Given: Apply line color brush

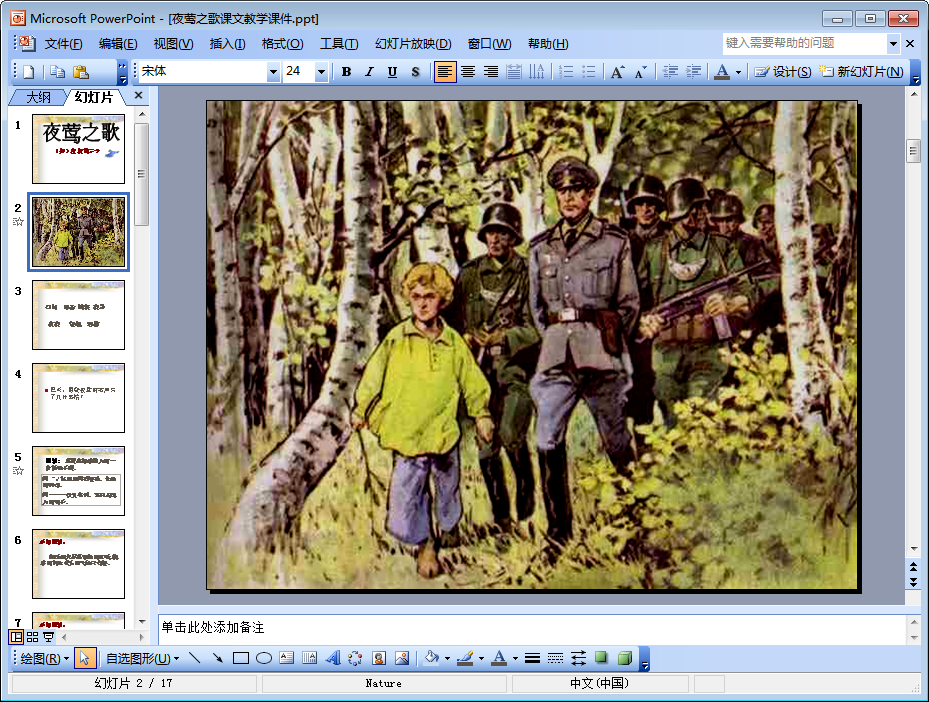Looking at the screenshot, I should 466,658.
